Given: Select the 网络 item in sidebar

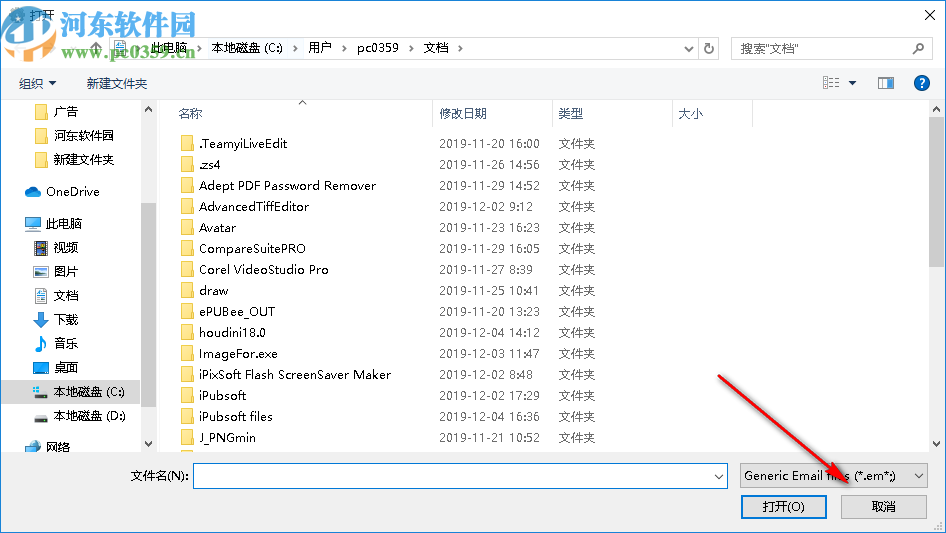Looking at the screenshot, I should tap(48, 447).
